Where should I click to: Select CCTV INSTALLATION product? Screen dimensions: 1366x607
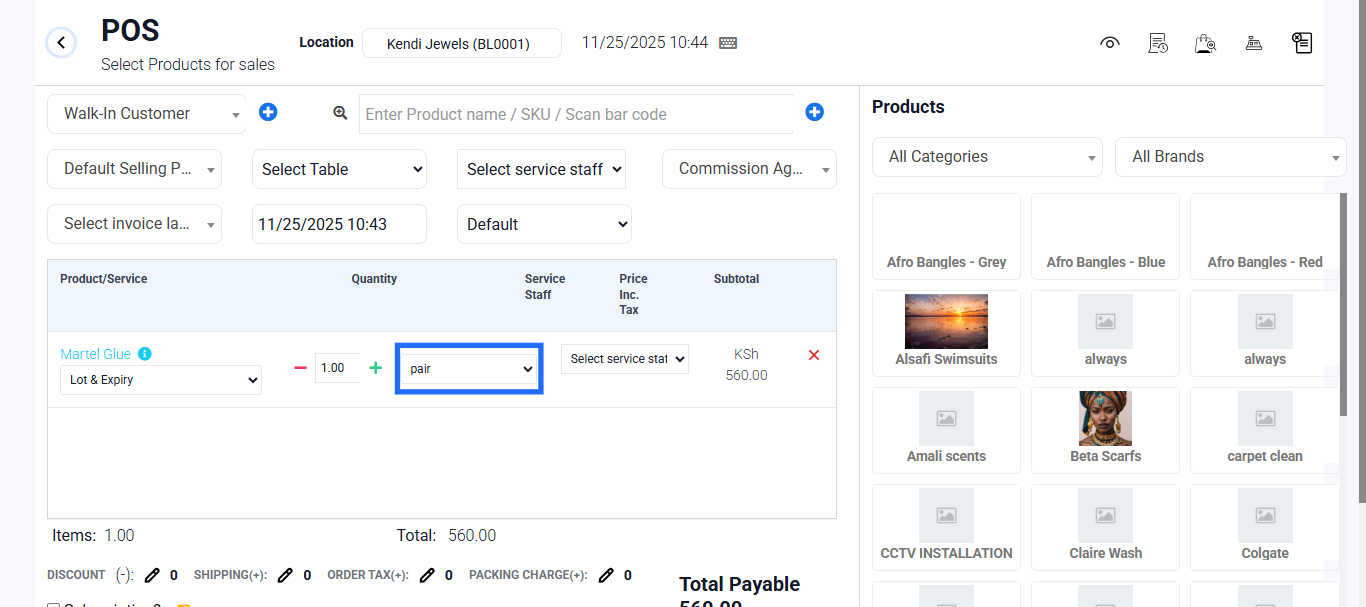(947, 527)
